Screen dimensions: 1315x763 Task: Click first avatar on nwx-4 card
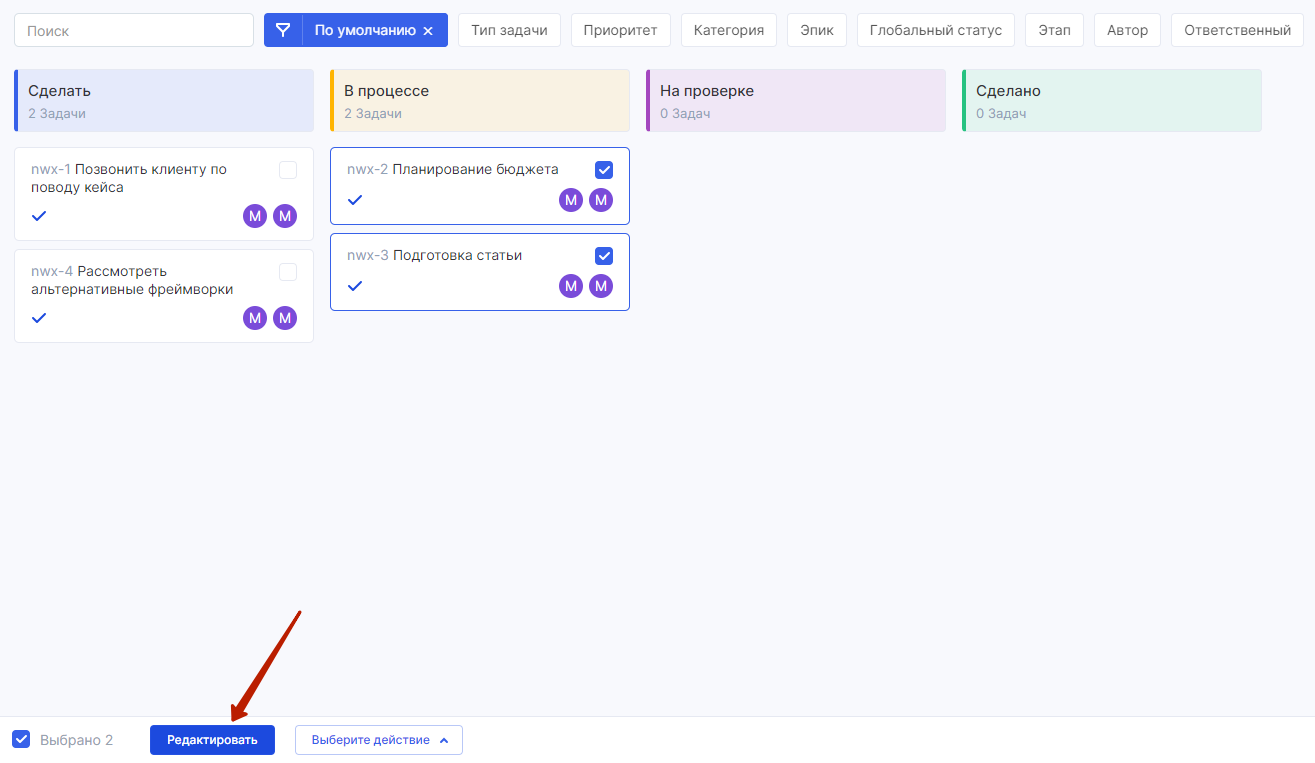tap(255, 318)
